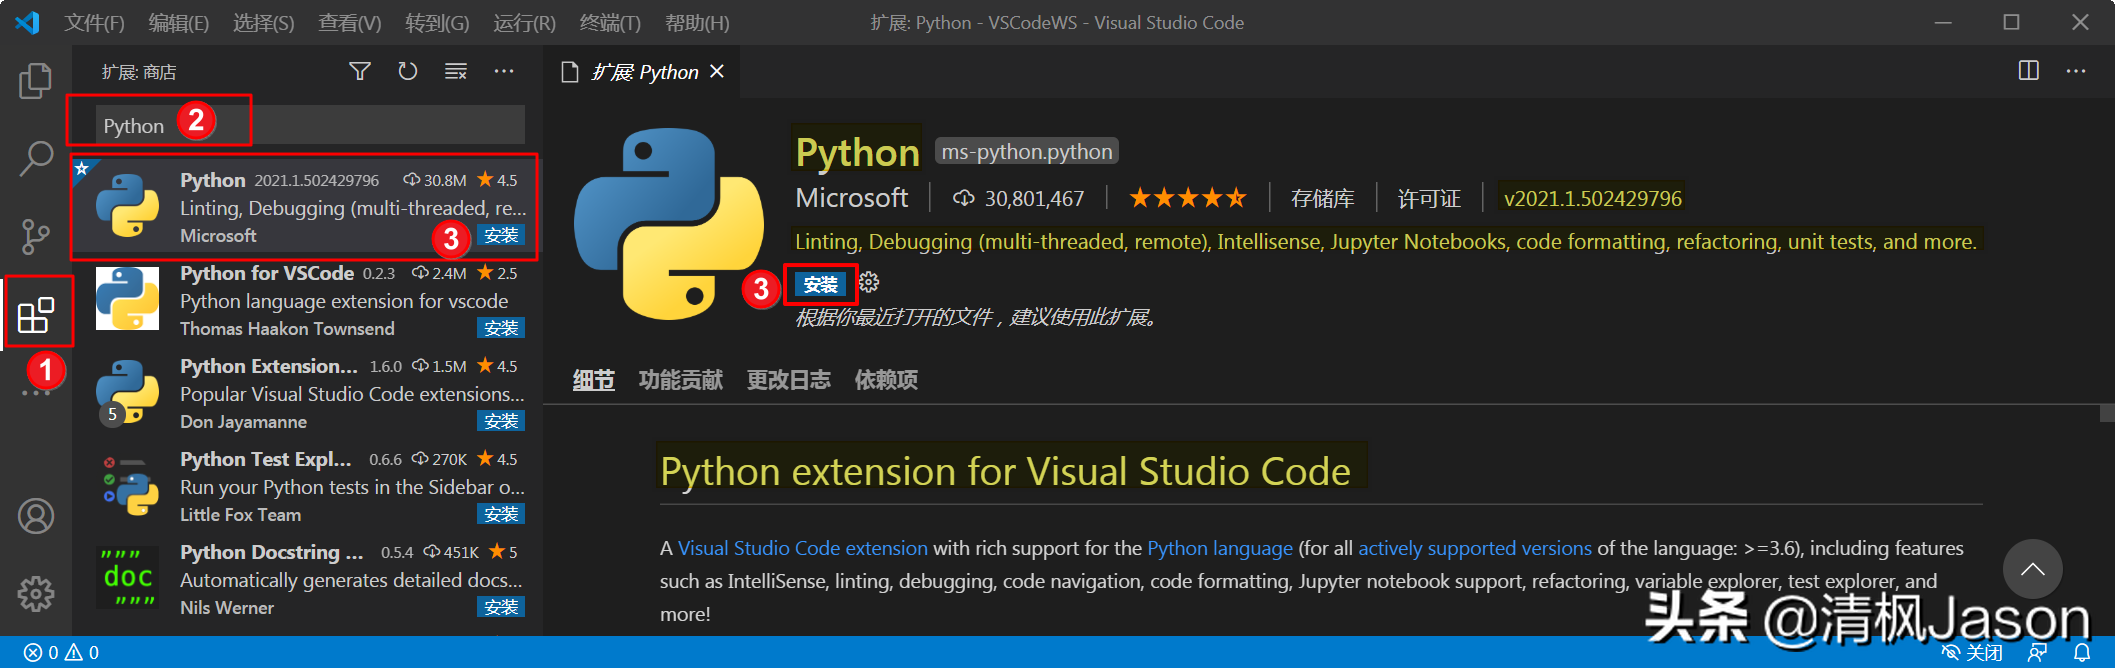2116x669 pixels.
Task: Select the 更改日志 changelog tab
Action: tap(789, 380)
